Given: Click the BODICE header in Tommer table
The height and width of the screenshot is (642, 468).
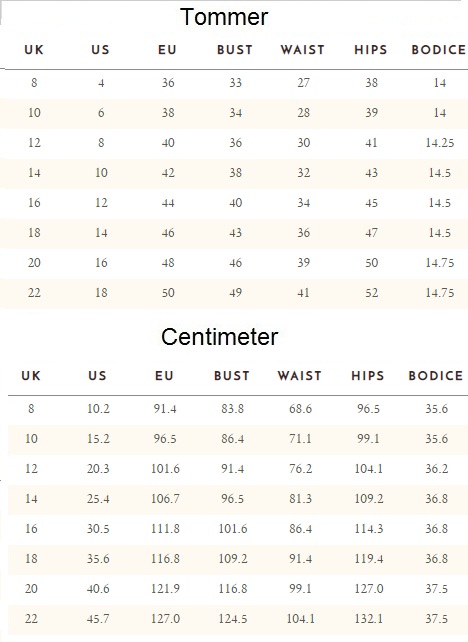Looking at the screenshot, I should (x=439, y=50).
